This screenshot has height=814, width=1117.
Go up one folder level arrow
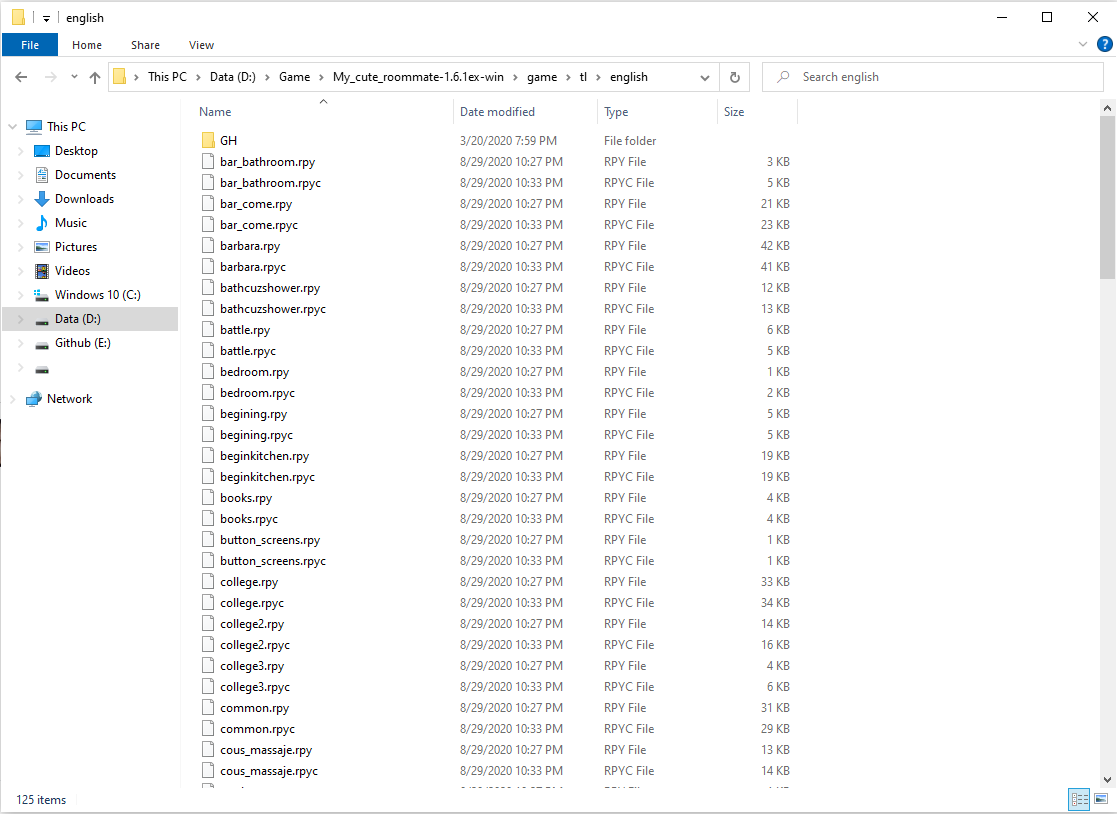pyautogui.click(x=95, y=77)
